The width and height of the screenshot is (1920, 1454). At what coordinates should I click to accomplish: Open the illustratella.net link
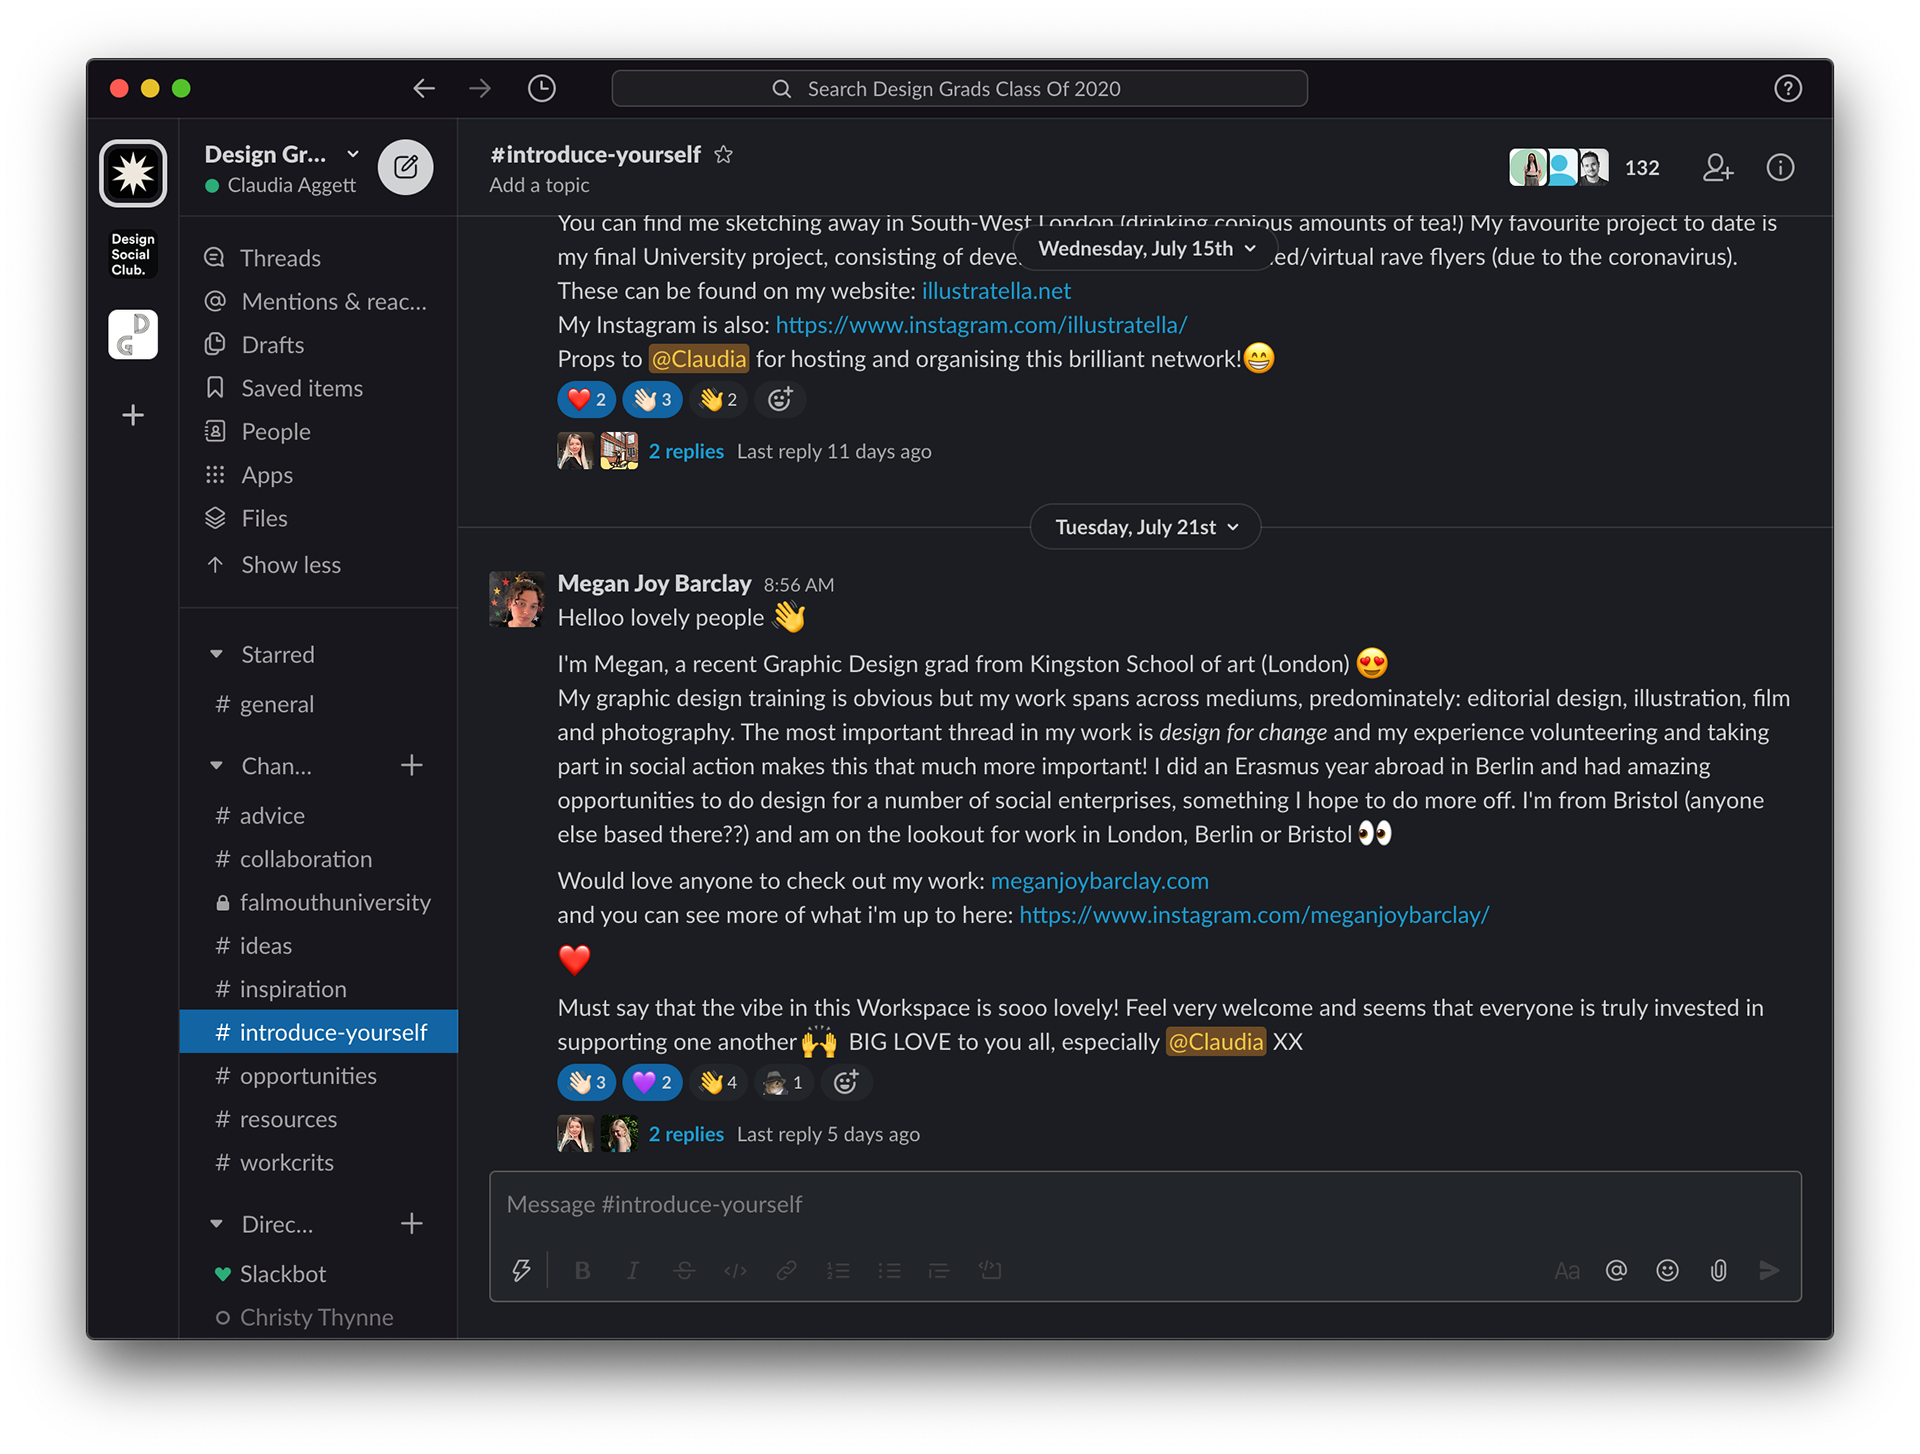click(996, 291)
